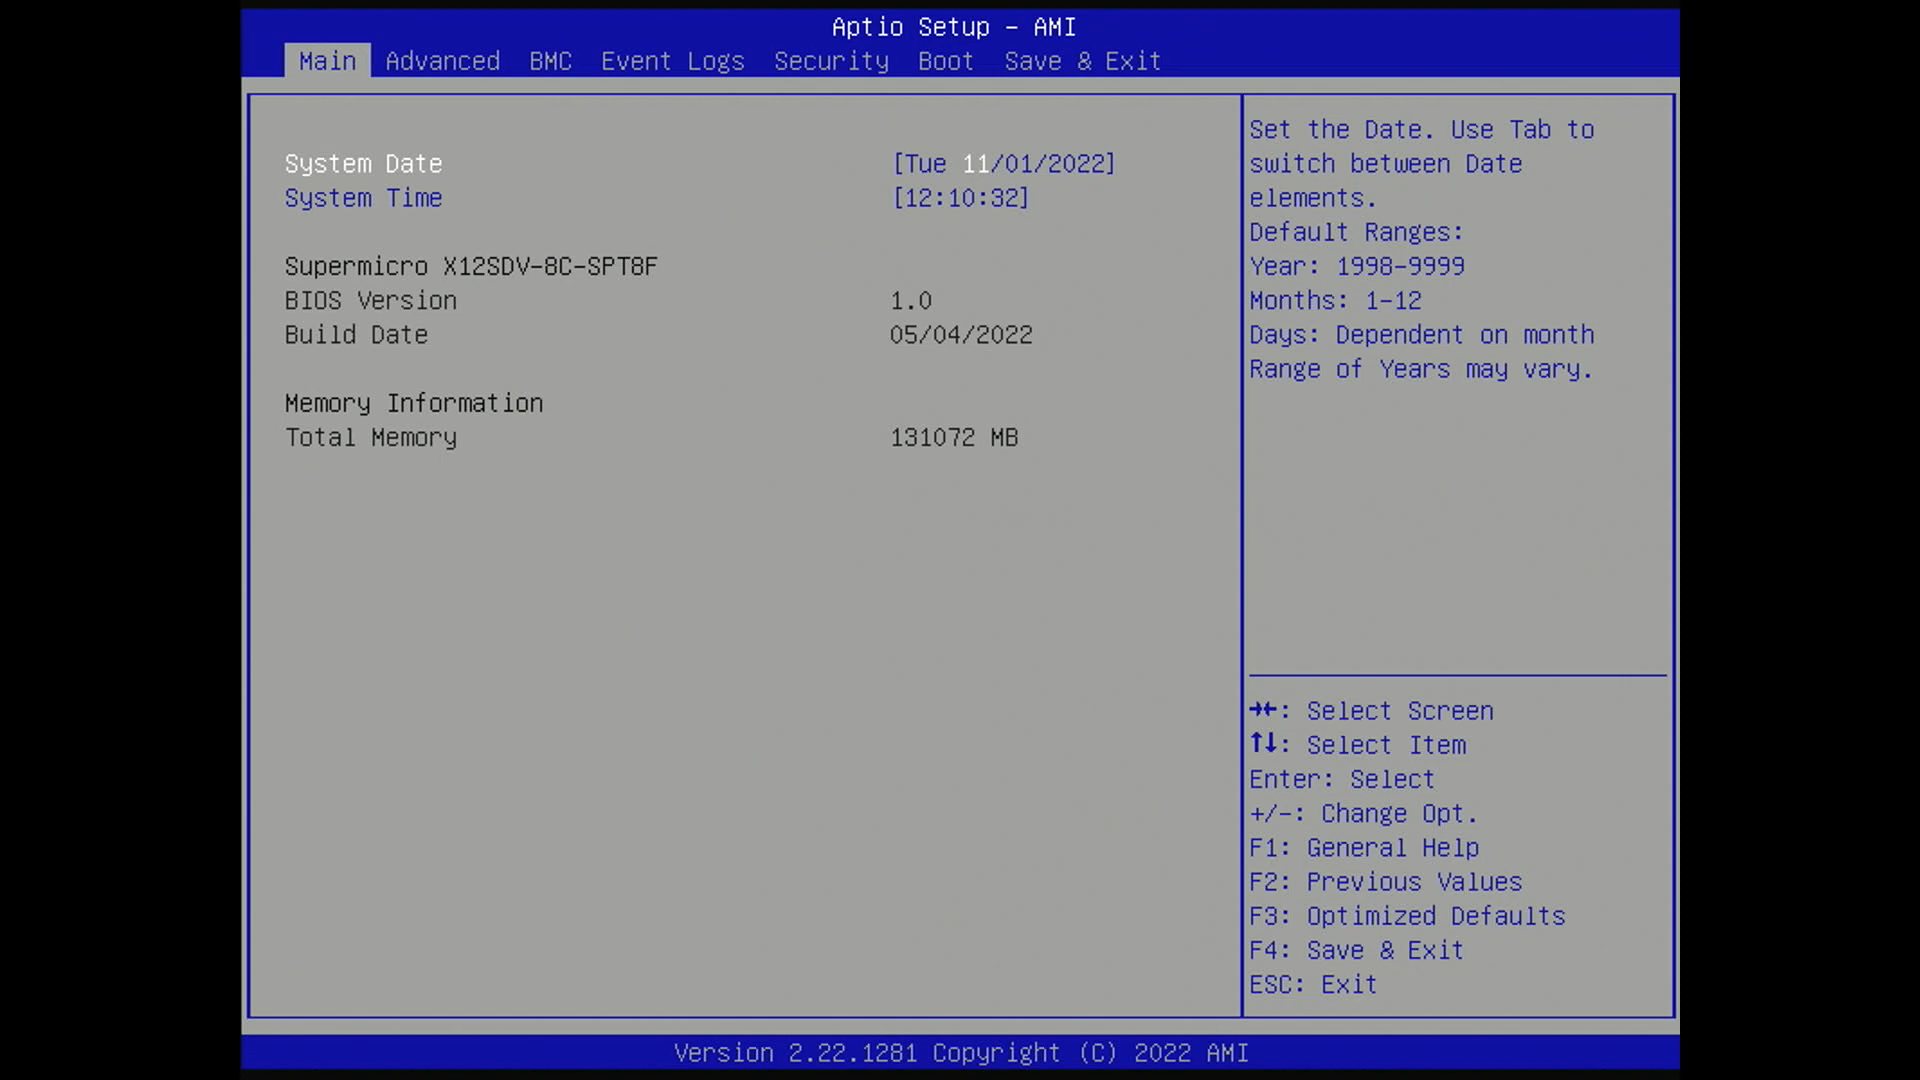
Task: Click the 'Enter: Select' key hint
Action: [1341, 779]
